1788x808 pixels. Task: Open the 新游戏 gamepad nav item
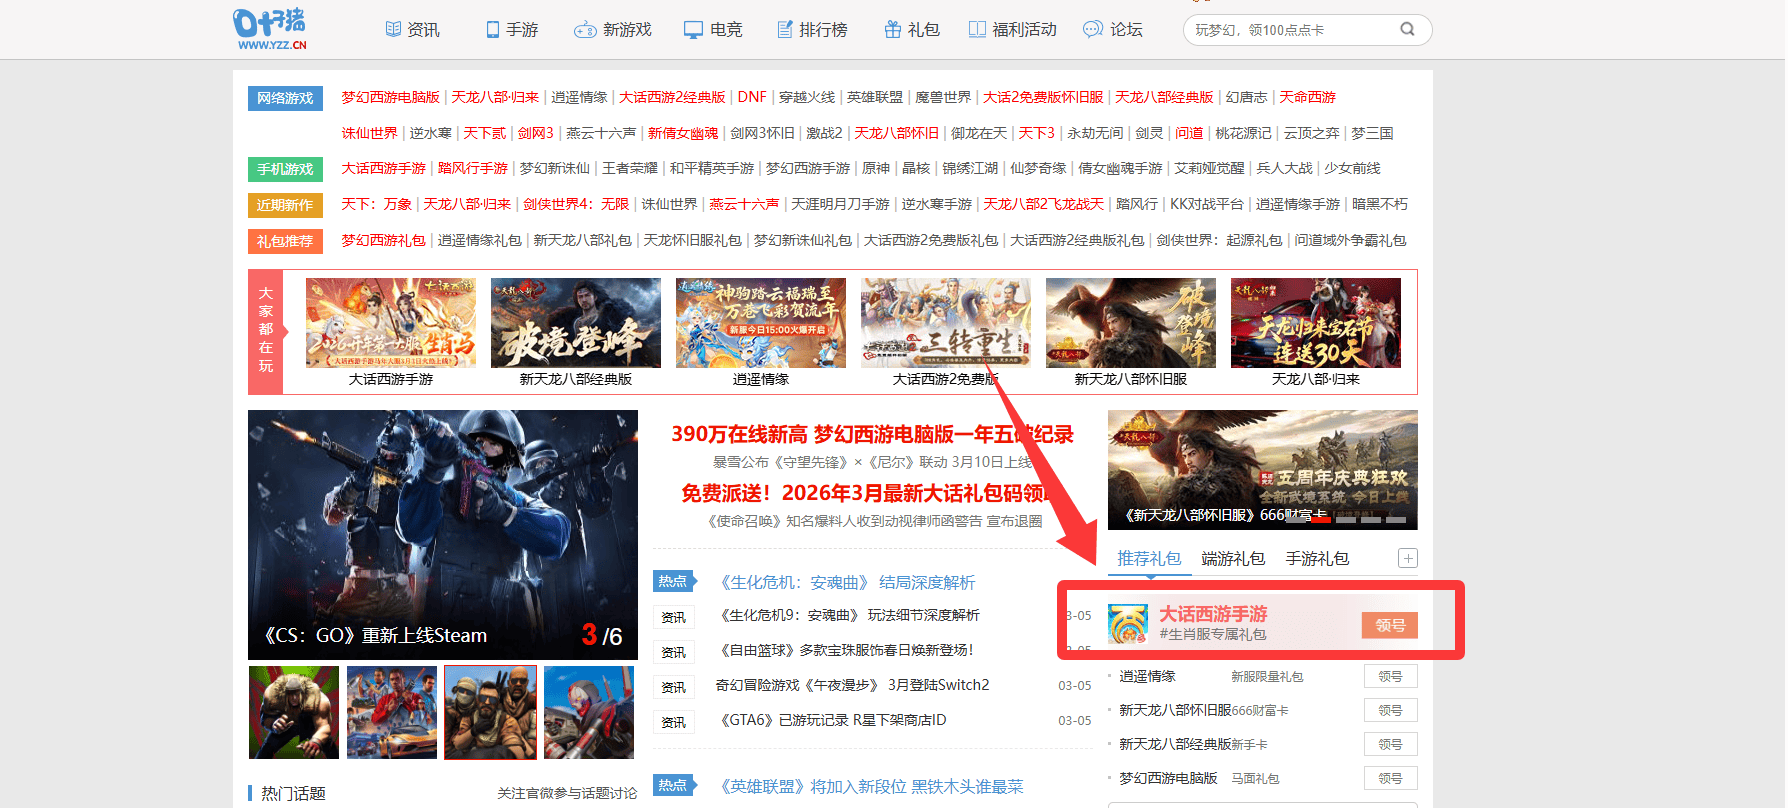click(x=612, y=30)
